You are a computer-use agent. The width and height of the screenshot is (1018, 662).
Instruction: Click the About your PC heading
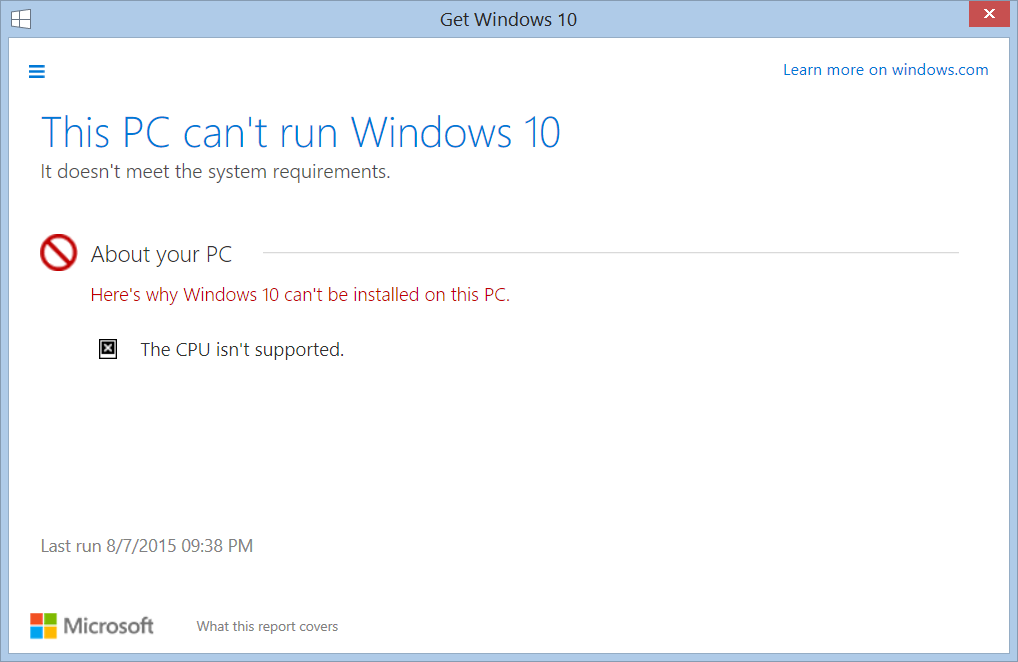161,254
